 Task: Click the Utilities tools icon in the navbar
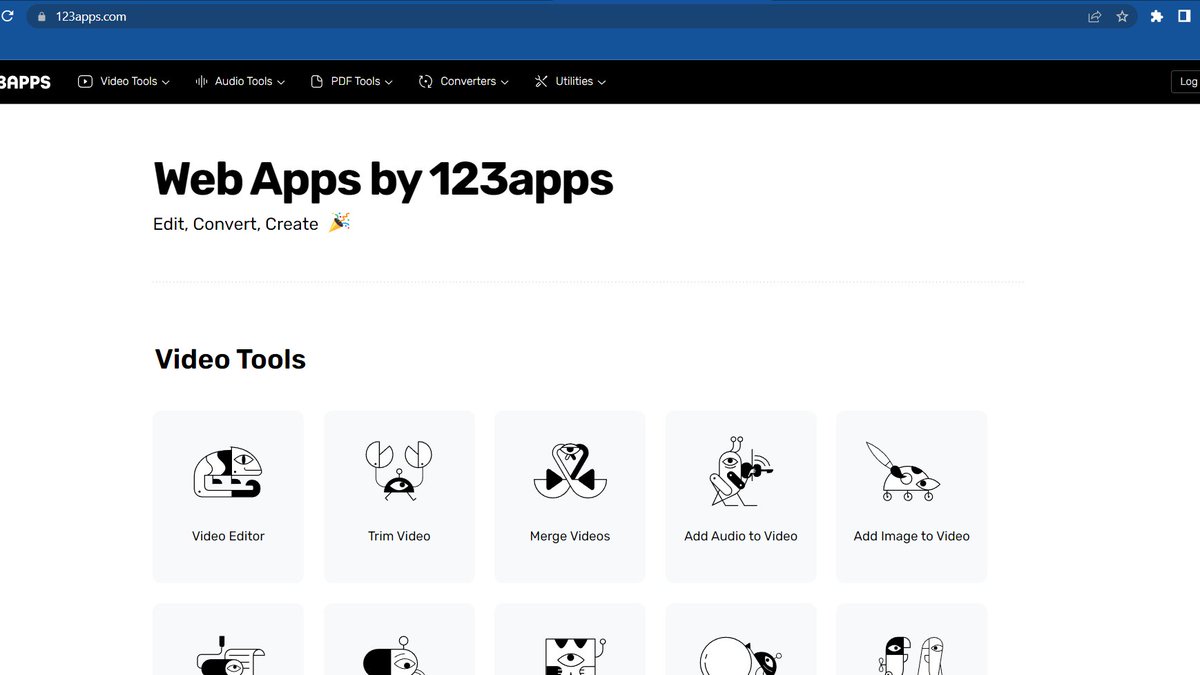coord(541,82)
